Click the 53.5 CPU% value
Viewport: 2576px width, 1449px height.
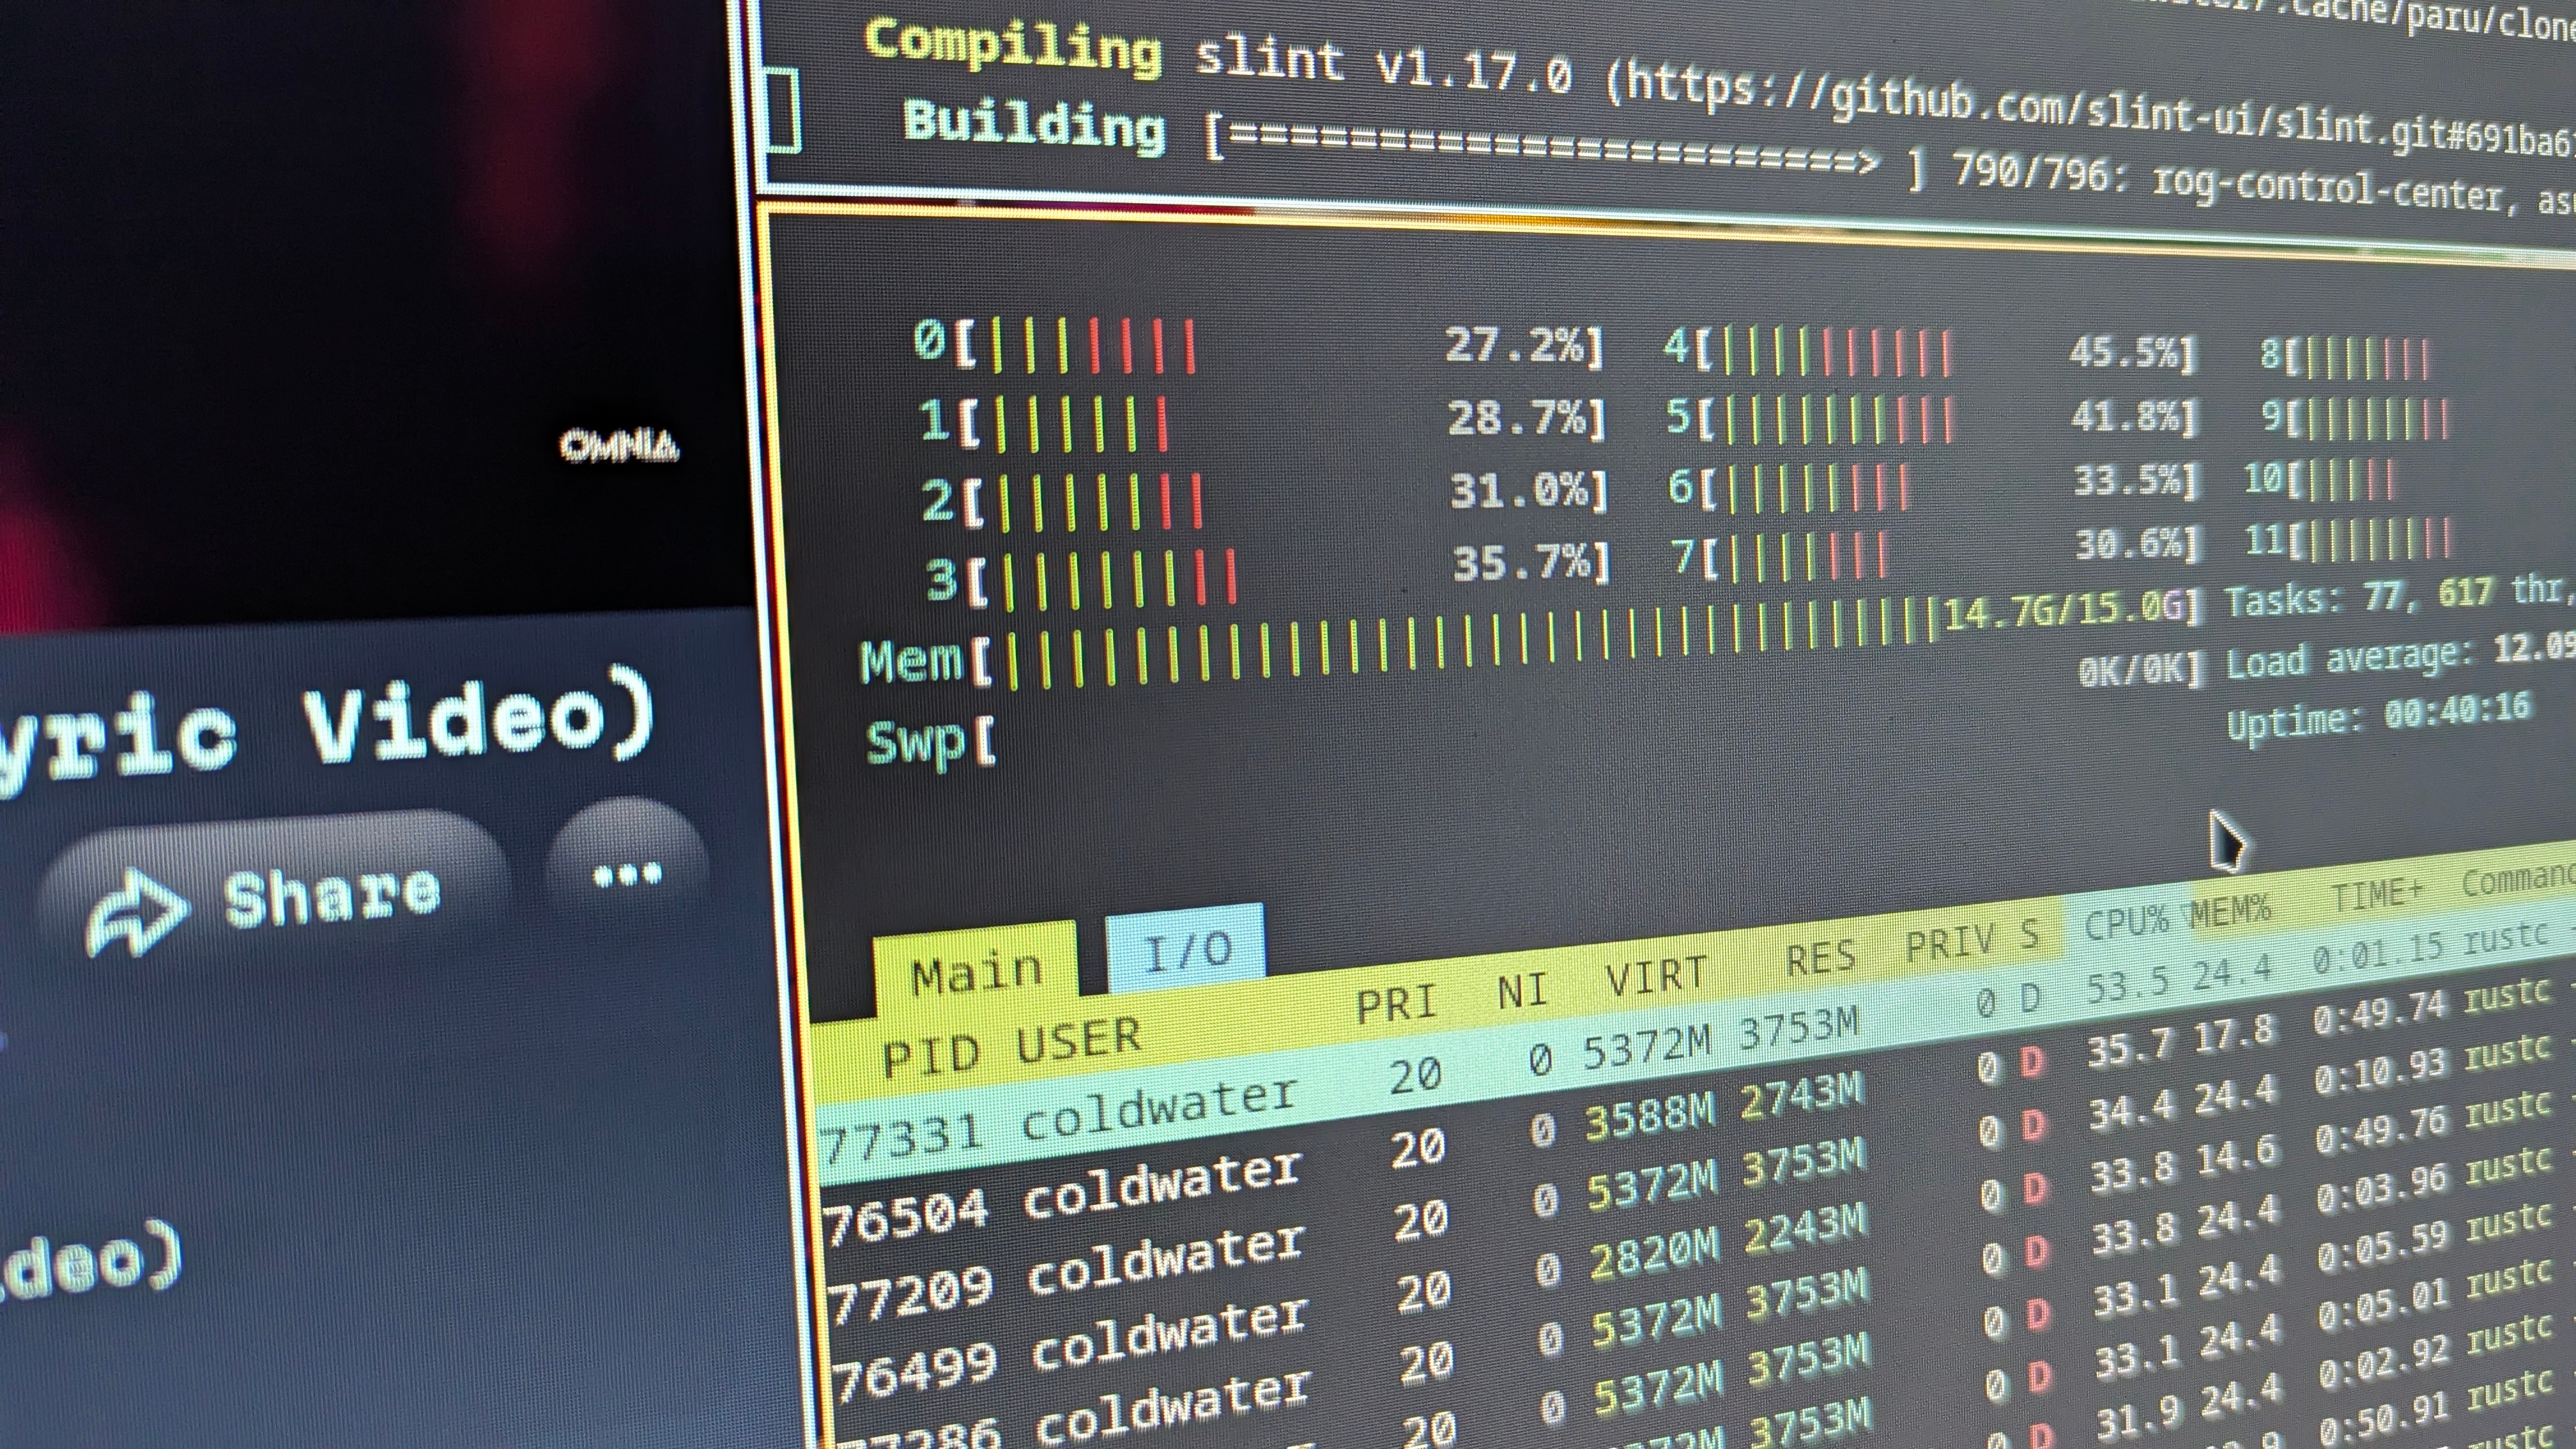[2128, 983]
